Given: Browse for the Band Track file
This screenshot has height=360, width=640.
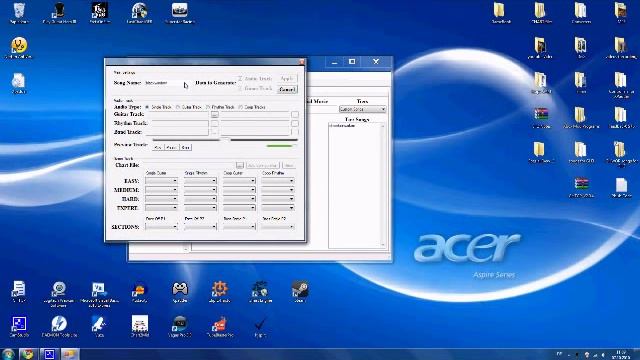Looking at the screenshot, I should tap(214, 132).
